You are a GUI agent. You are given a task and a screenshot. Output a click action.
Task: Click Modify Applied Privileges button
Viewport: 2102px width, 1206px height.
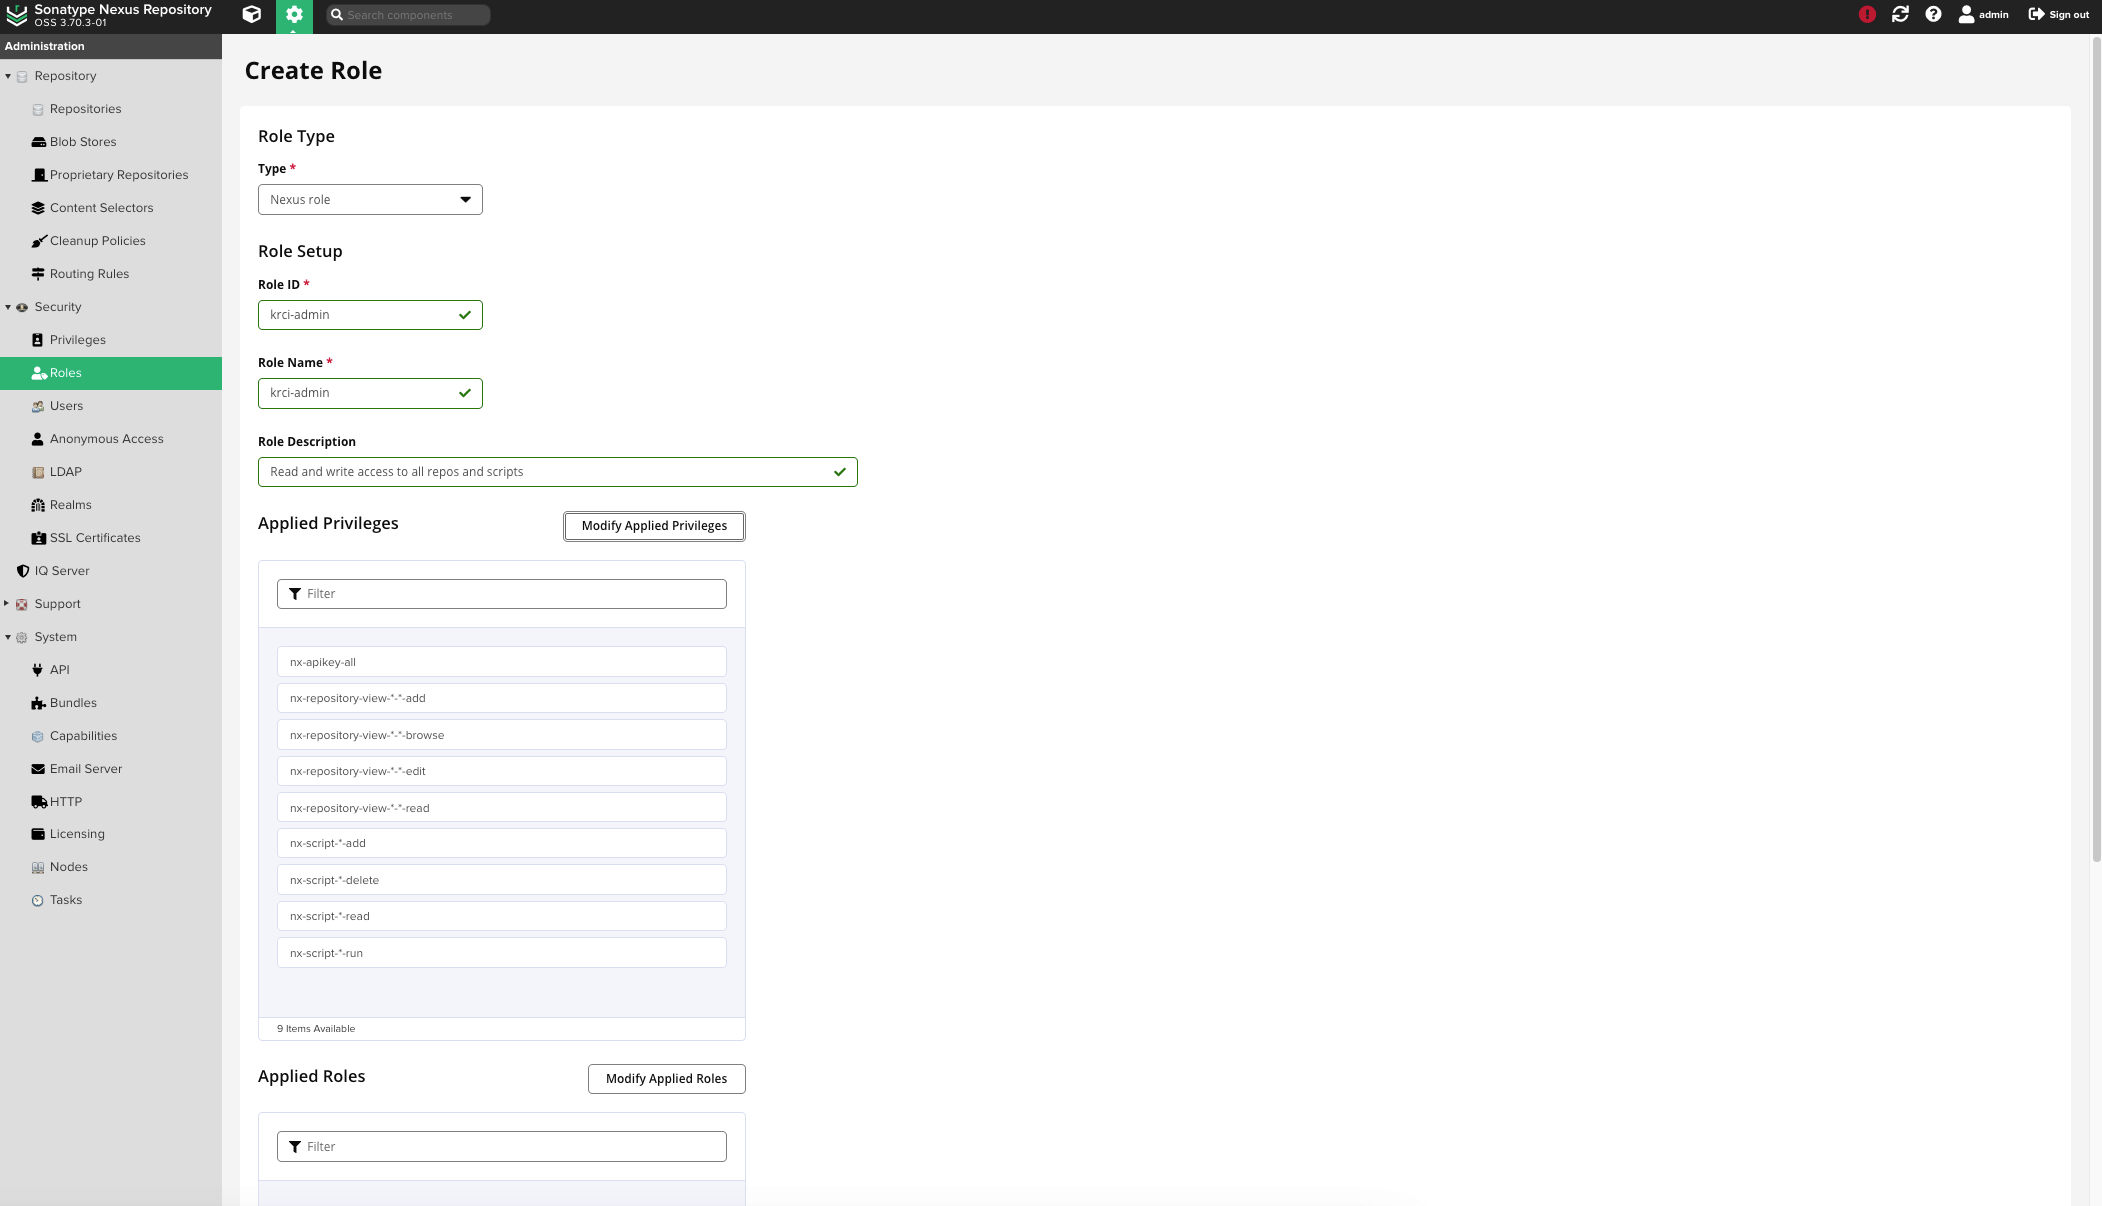click(654, 526)
